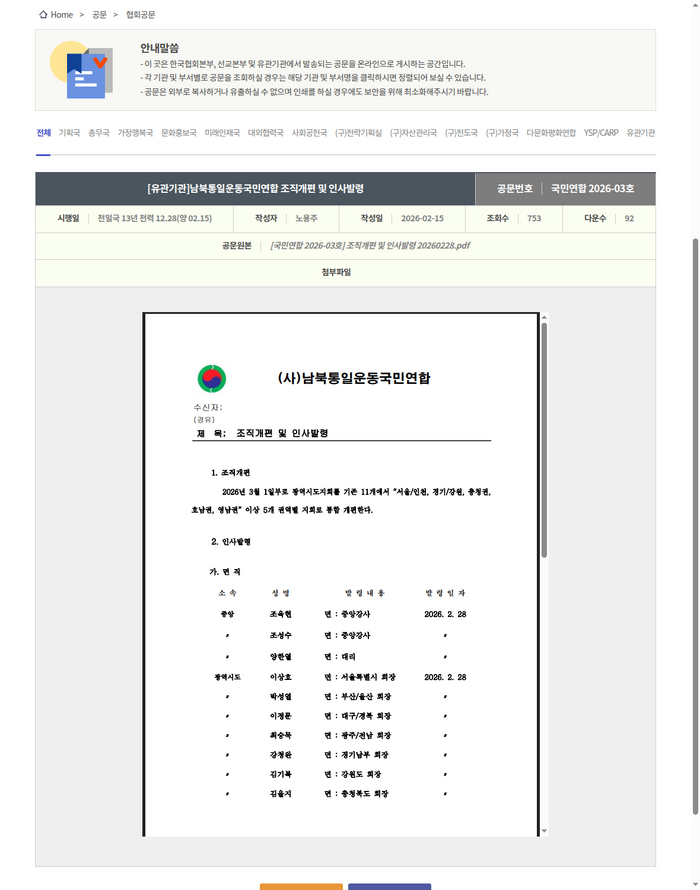700x890 pixels.
Task: Open the 문화홍보국 tab
Action: click(179, 133)
